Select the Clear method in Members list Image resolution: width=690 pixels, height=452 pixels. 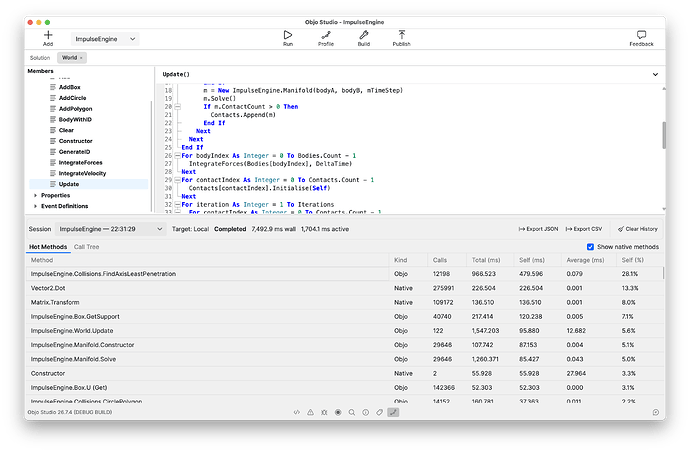pyautogui.click(x=88, y=130)
